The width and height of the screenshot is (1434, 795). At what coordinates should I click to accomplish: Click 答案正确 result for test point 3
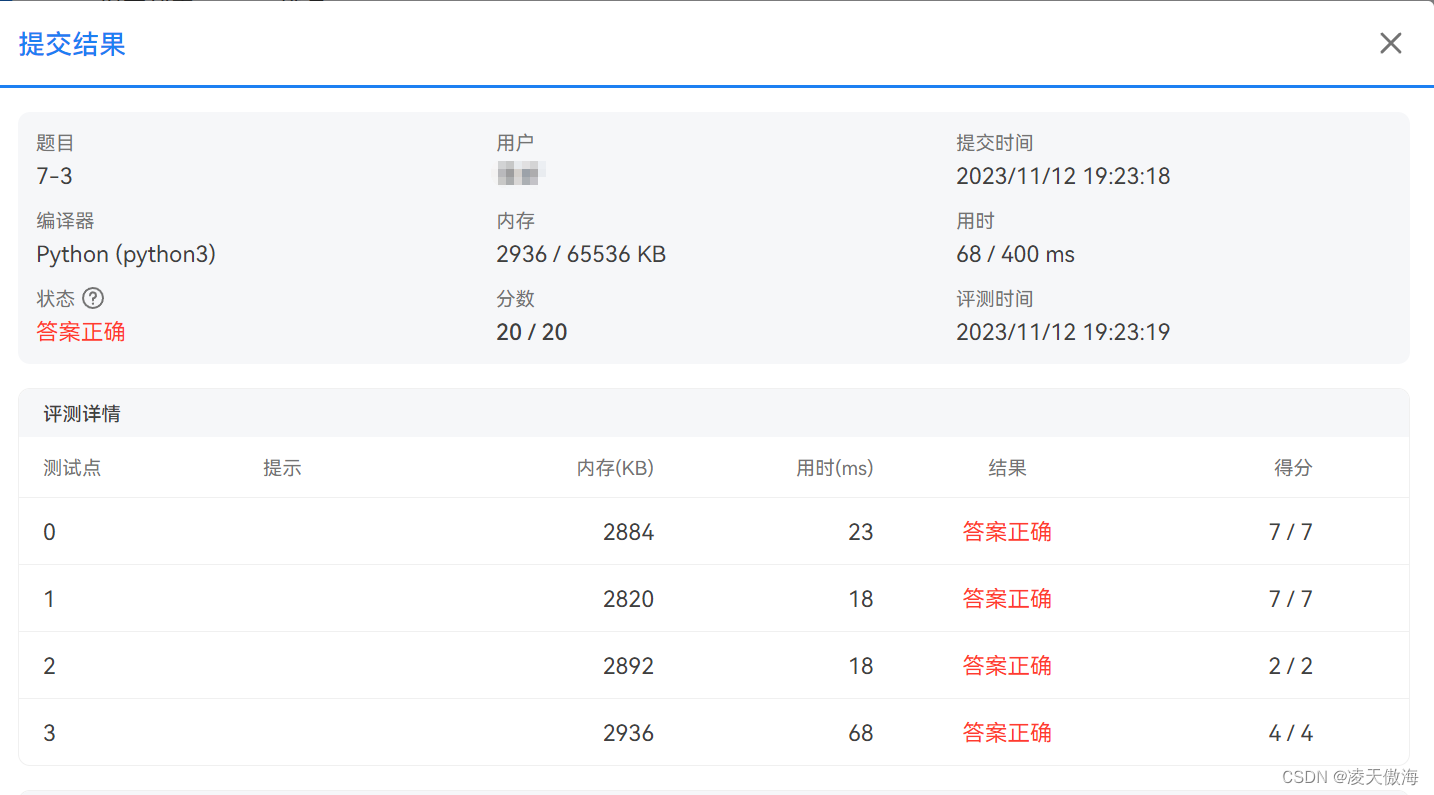click(x=1007, y=733)
